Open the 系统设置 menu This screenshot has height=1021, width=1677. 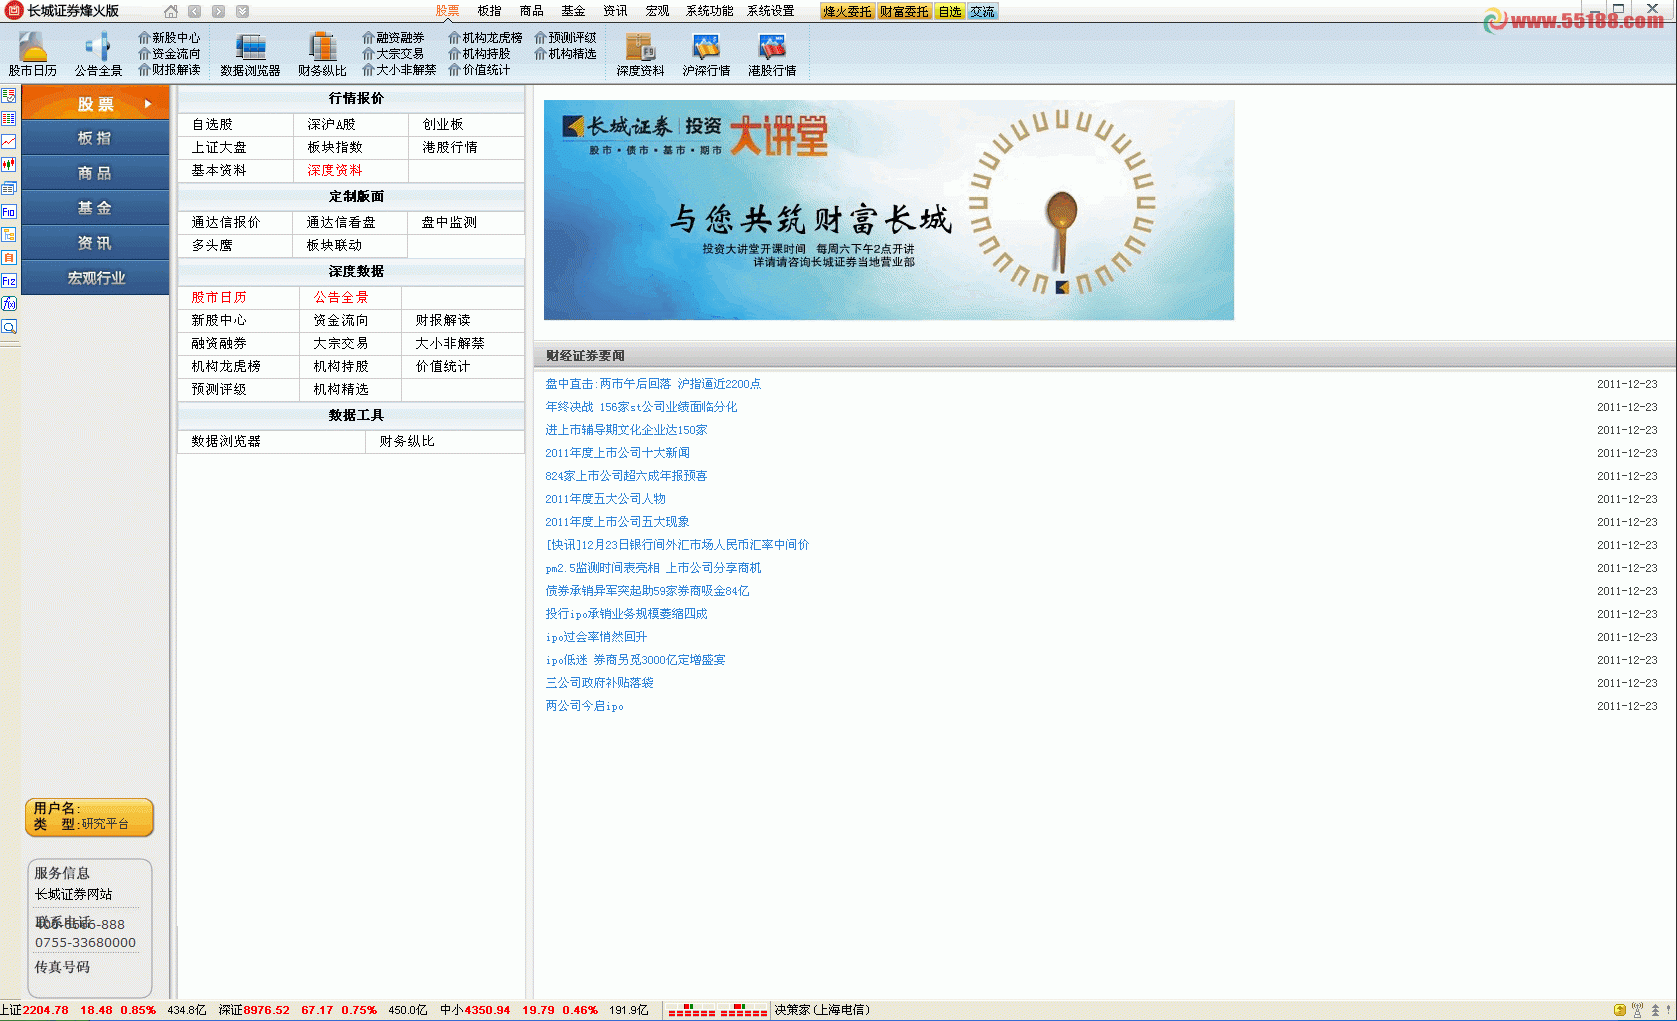click(x=771, y=11)
